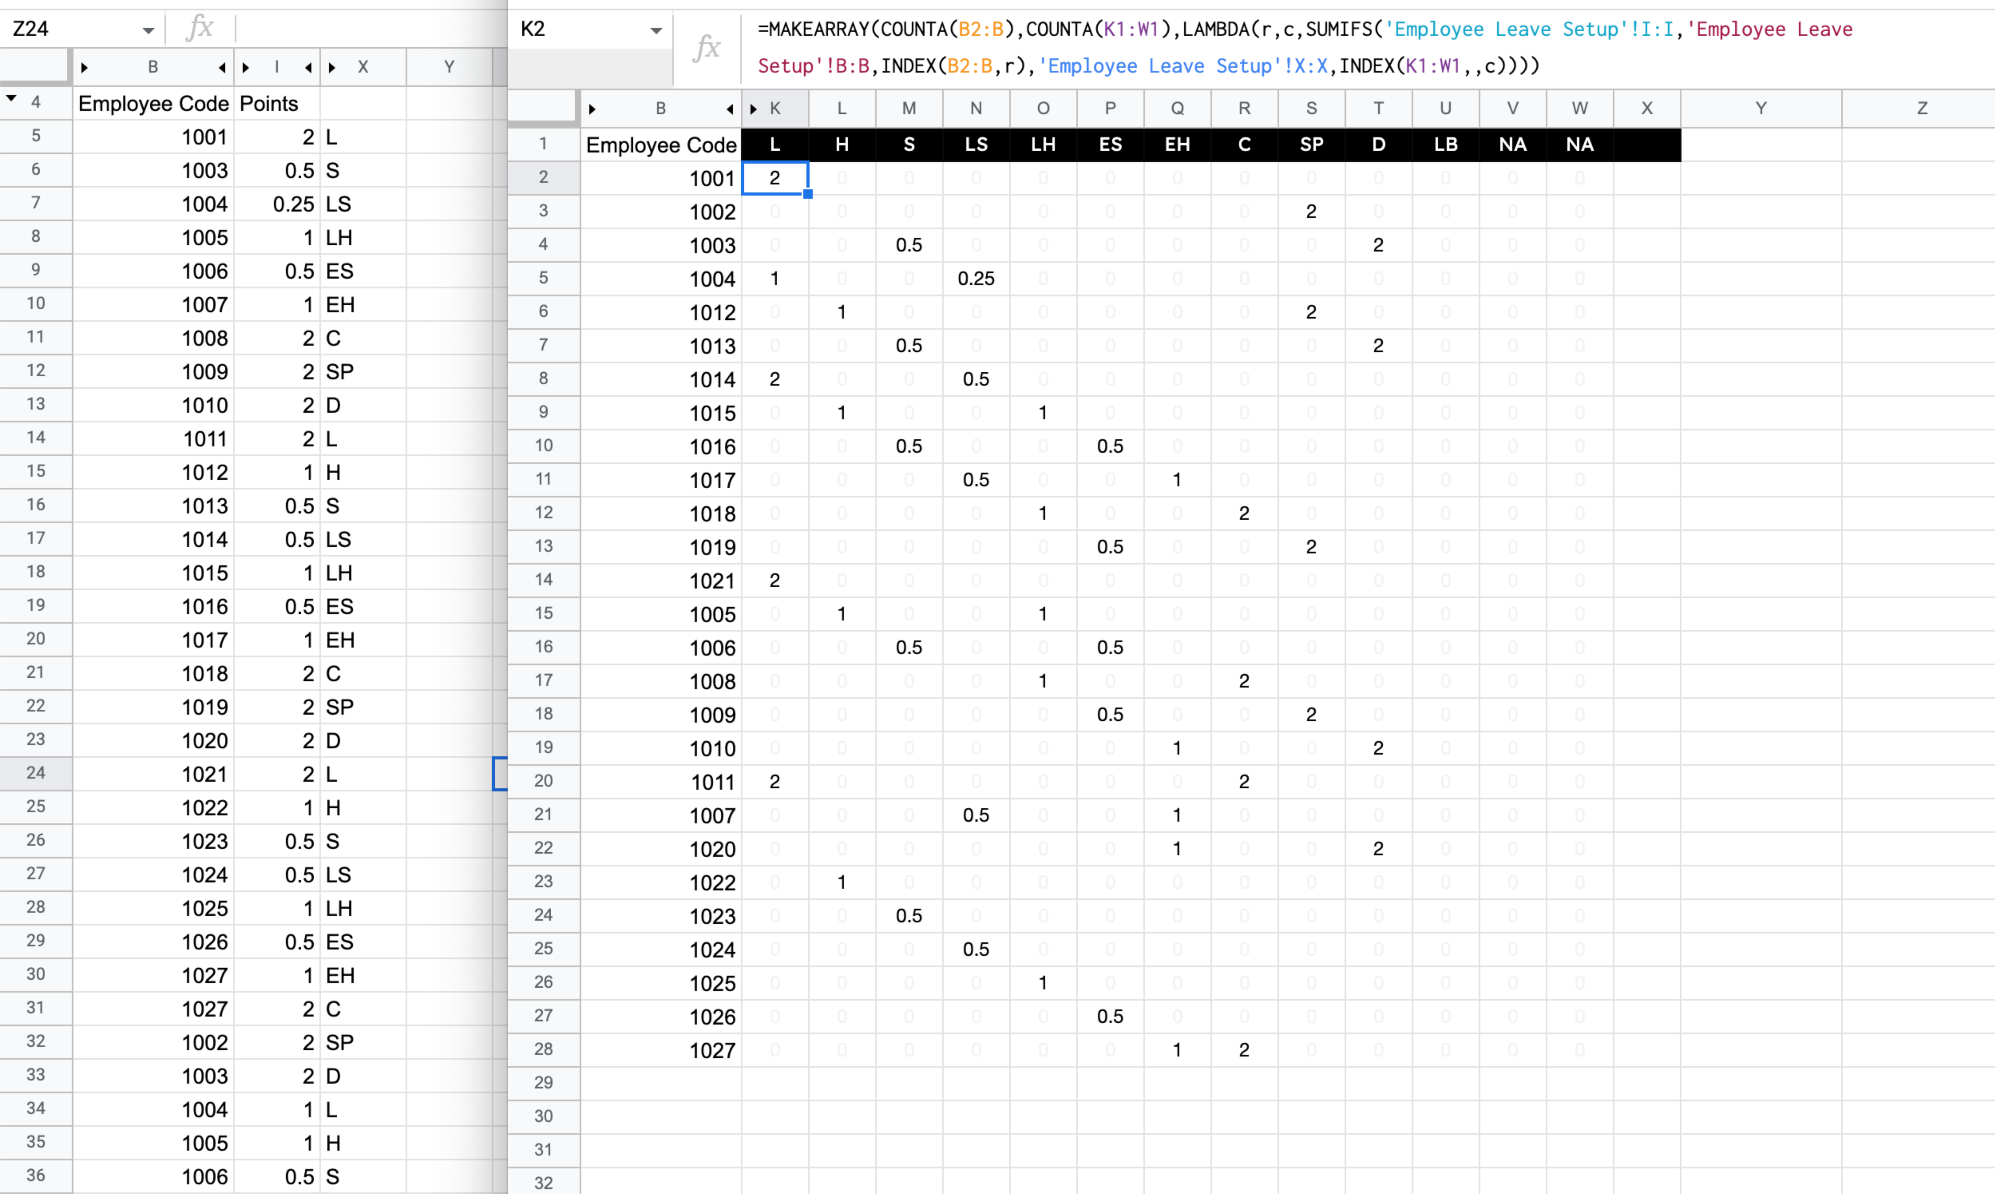Click the black 'LB' header cell
1995x1194 pixels.
(x=1446, y=145)
